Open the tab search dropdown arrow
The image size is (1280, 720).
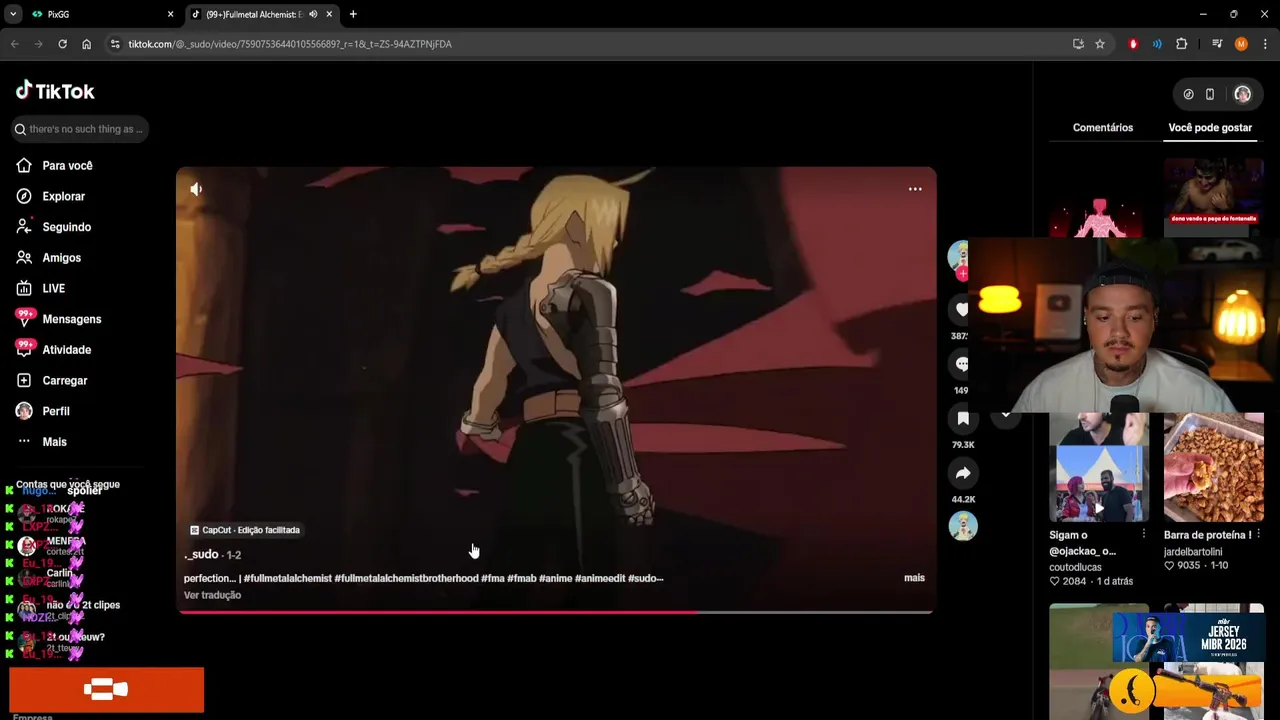point(13,14)
